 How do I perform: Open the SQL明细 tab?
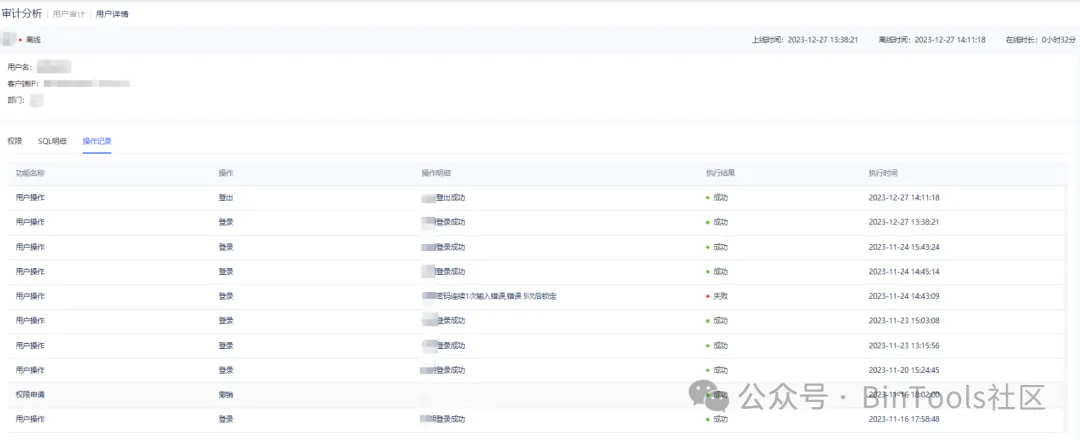[x=52, y=141]
